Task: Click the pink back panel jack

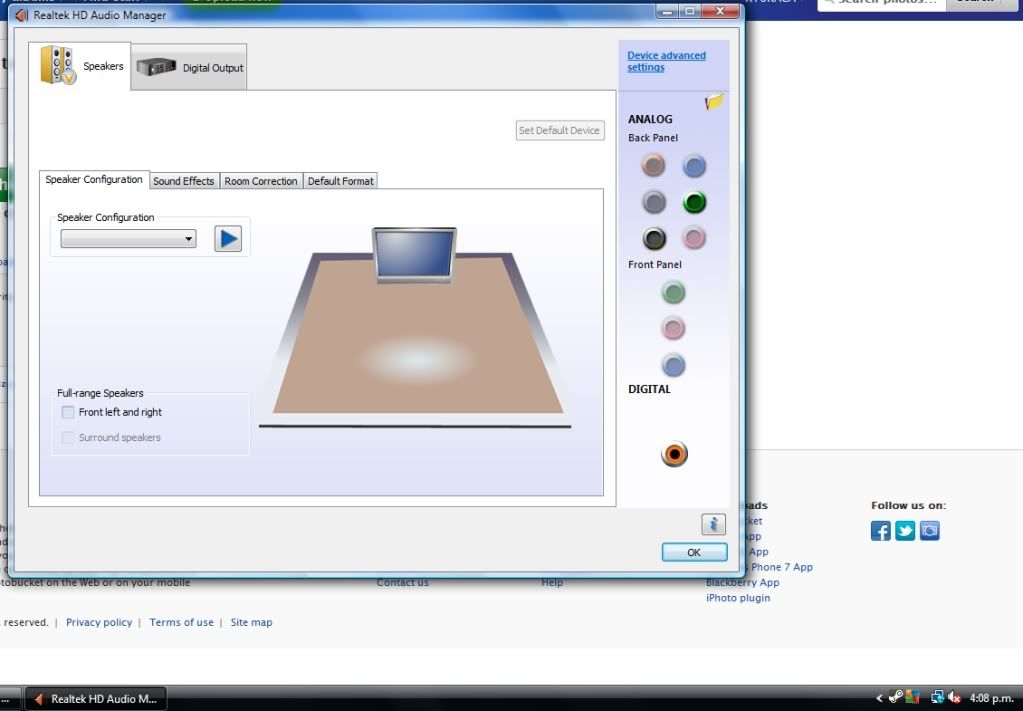Action: 694,238
